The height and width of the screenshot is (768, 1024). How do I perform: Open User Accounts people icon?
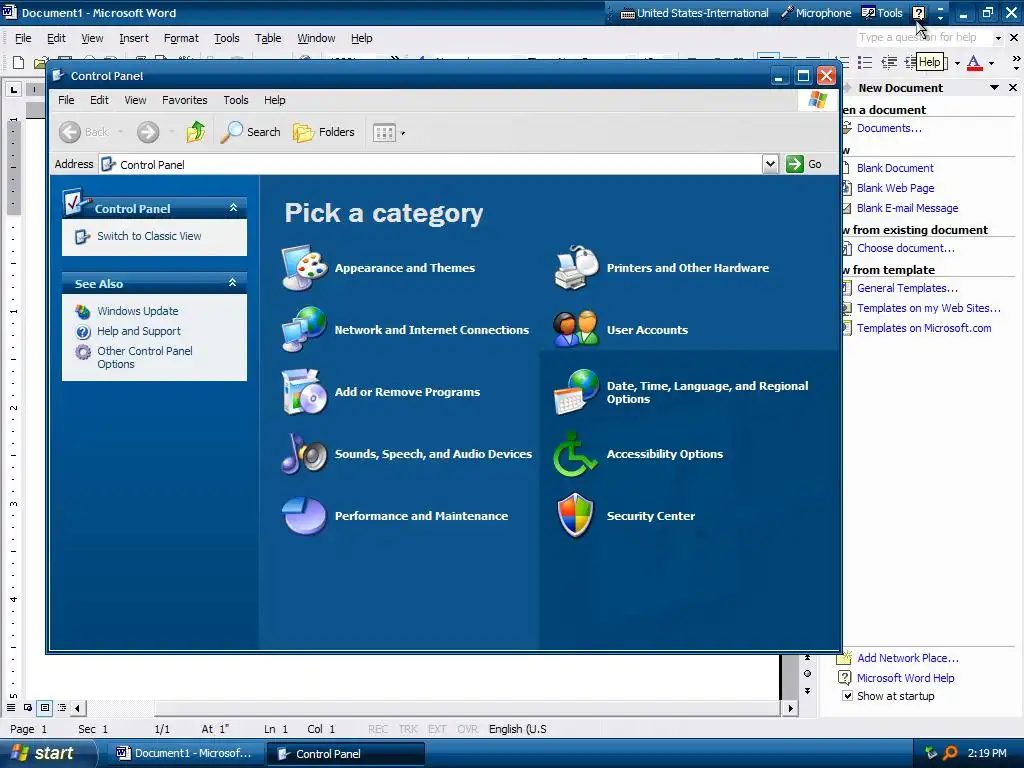tap(576, 329)
